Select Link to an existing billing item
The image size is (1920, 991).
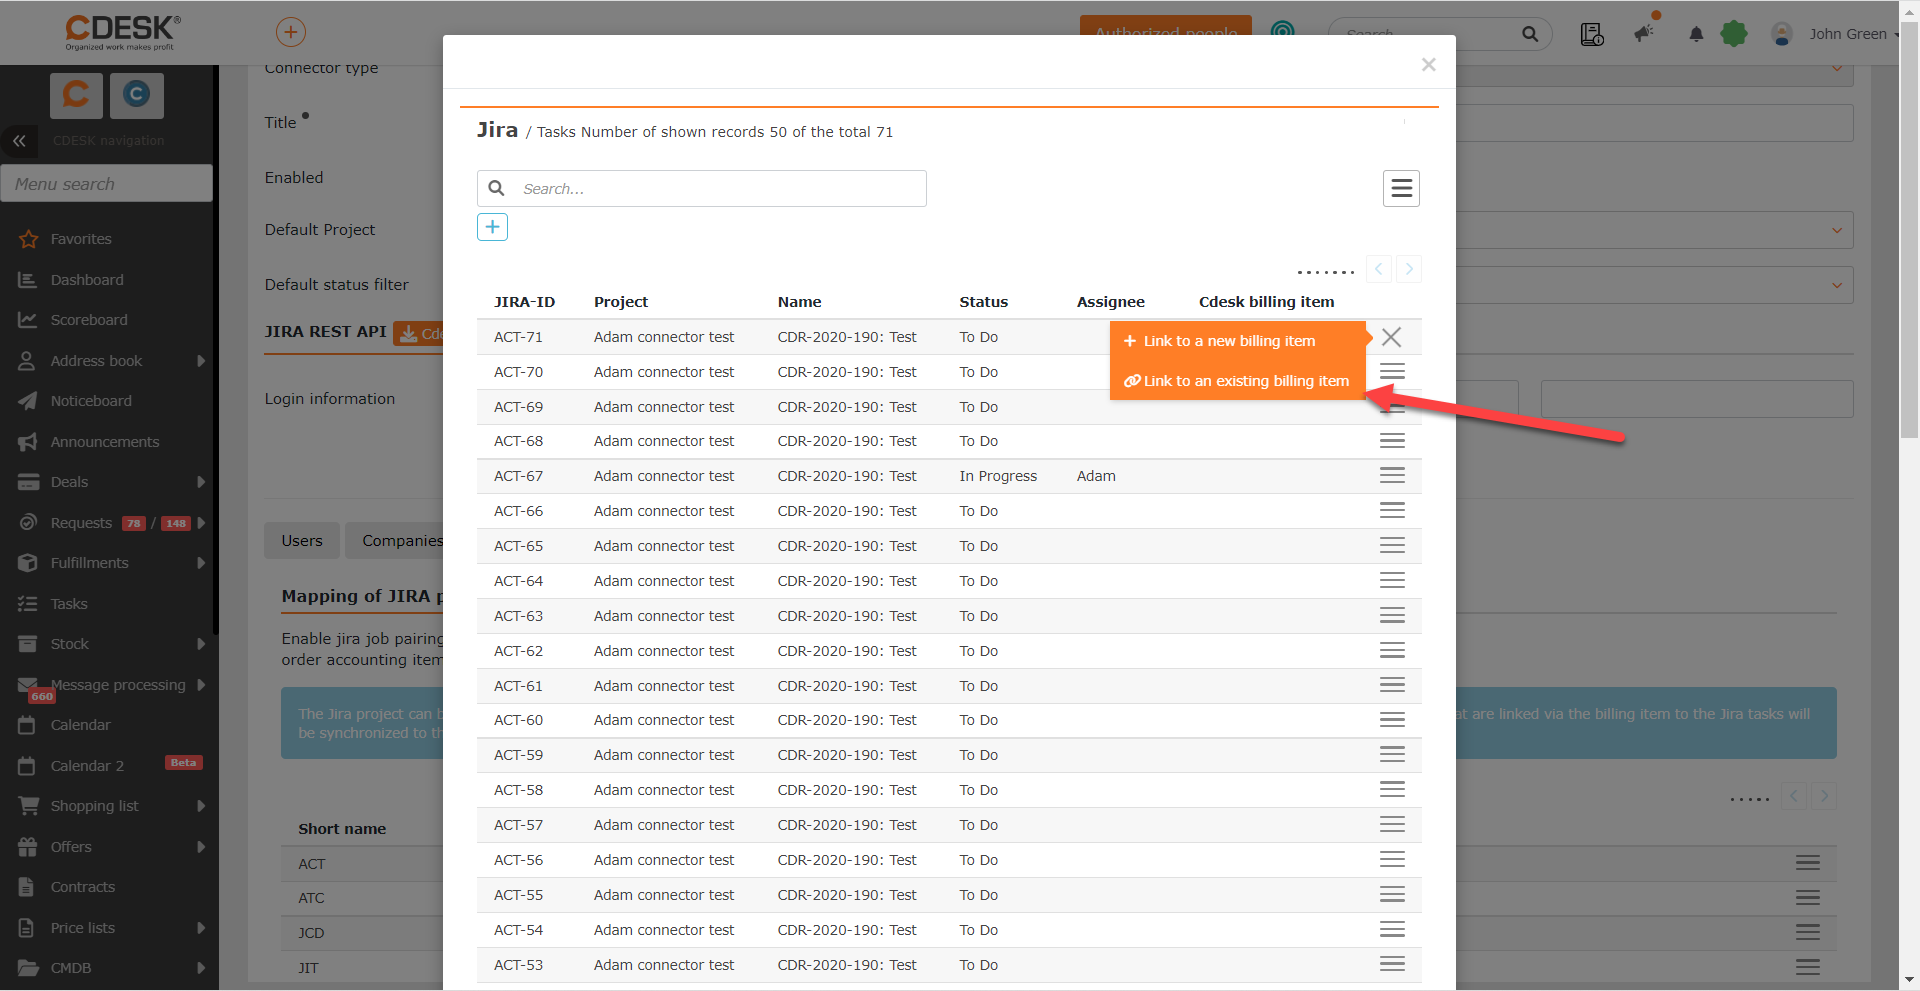tap(1236, 381)
